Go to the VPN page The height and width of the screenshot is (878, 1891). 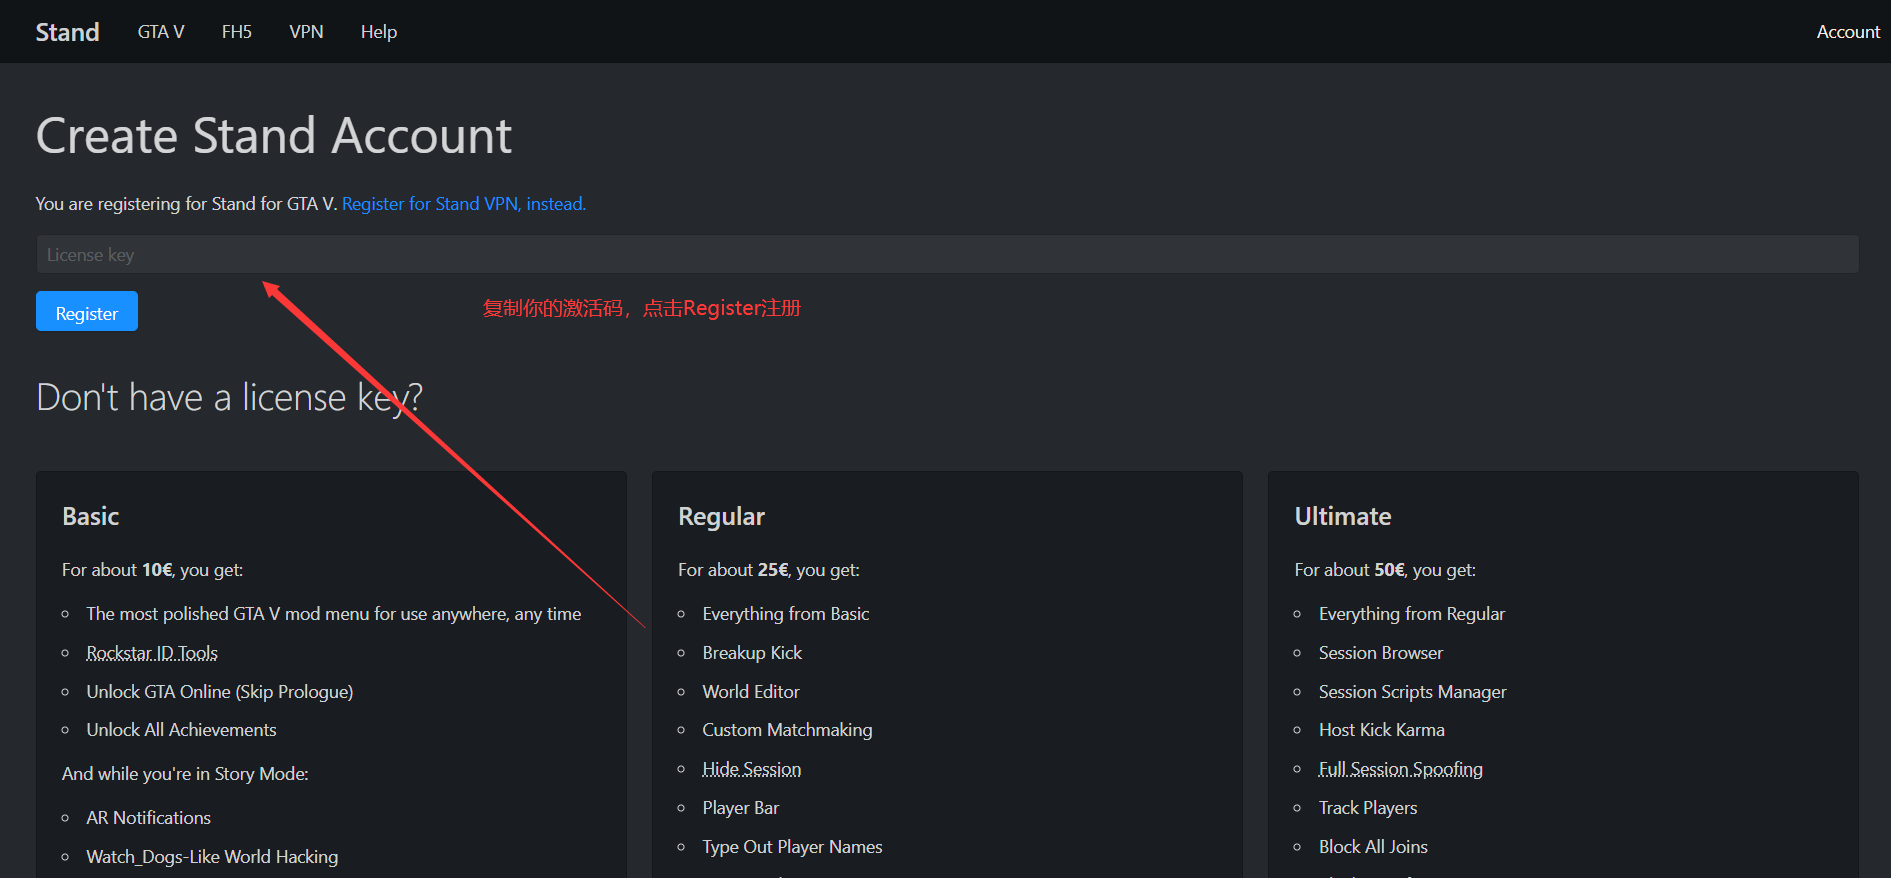click(306, 32)
